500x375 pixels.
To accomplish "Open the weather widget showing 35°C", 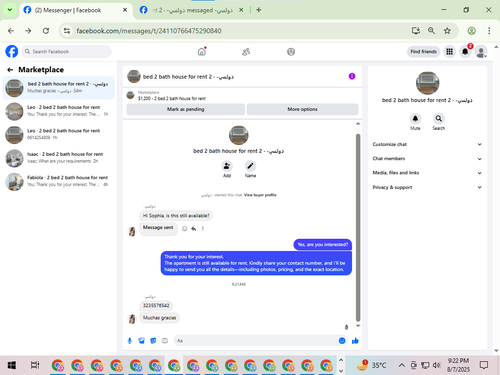I will click(372, 365).
